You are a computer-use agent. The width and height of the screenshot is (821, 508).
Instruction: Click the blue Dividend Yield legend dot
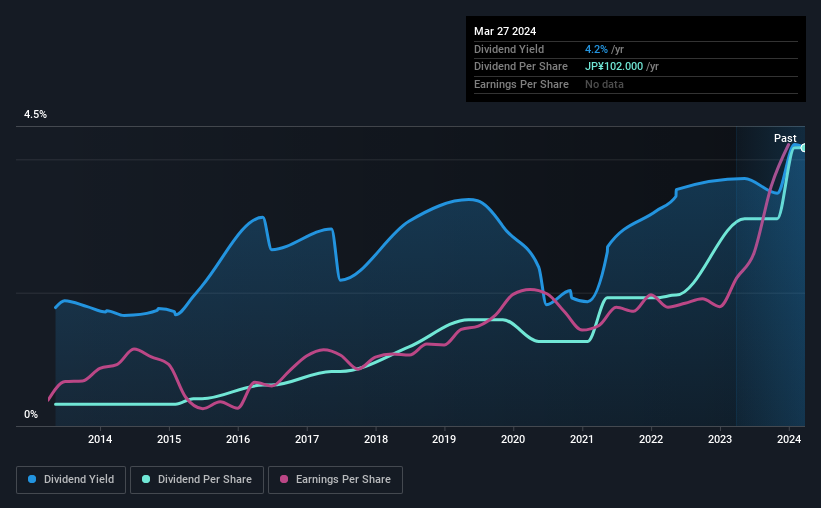[32, 479]
